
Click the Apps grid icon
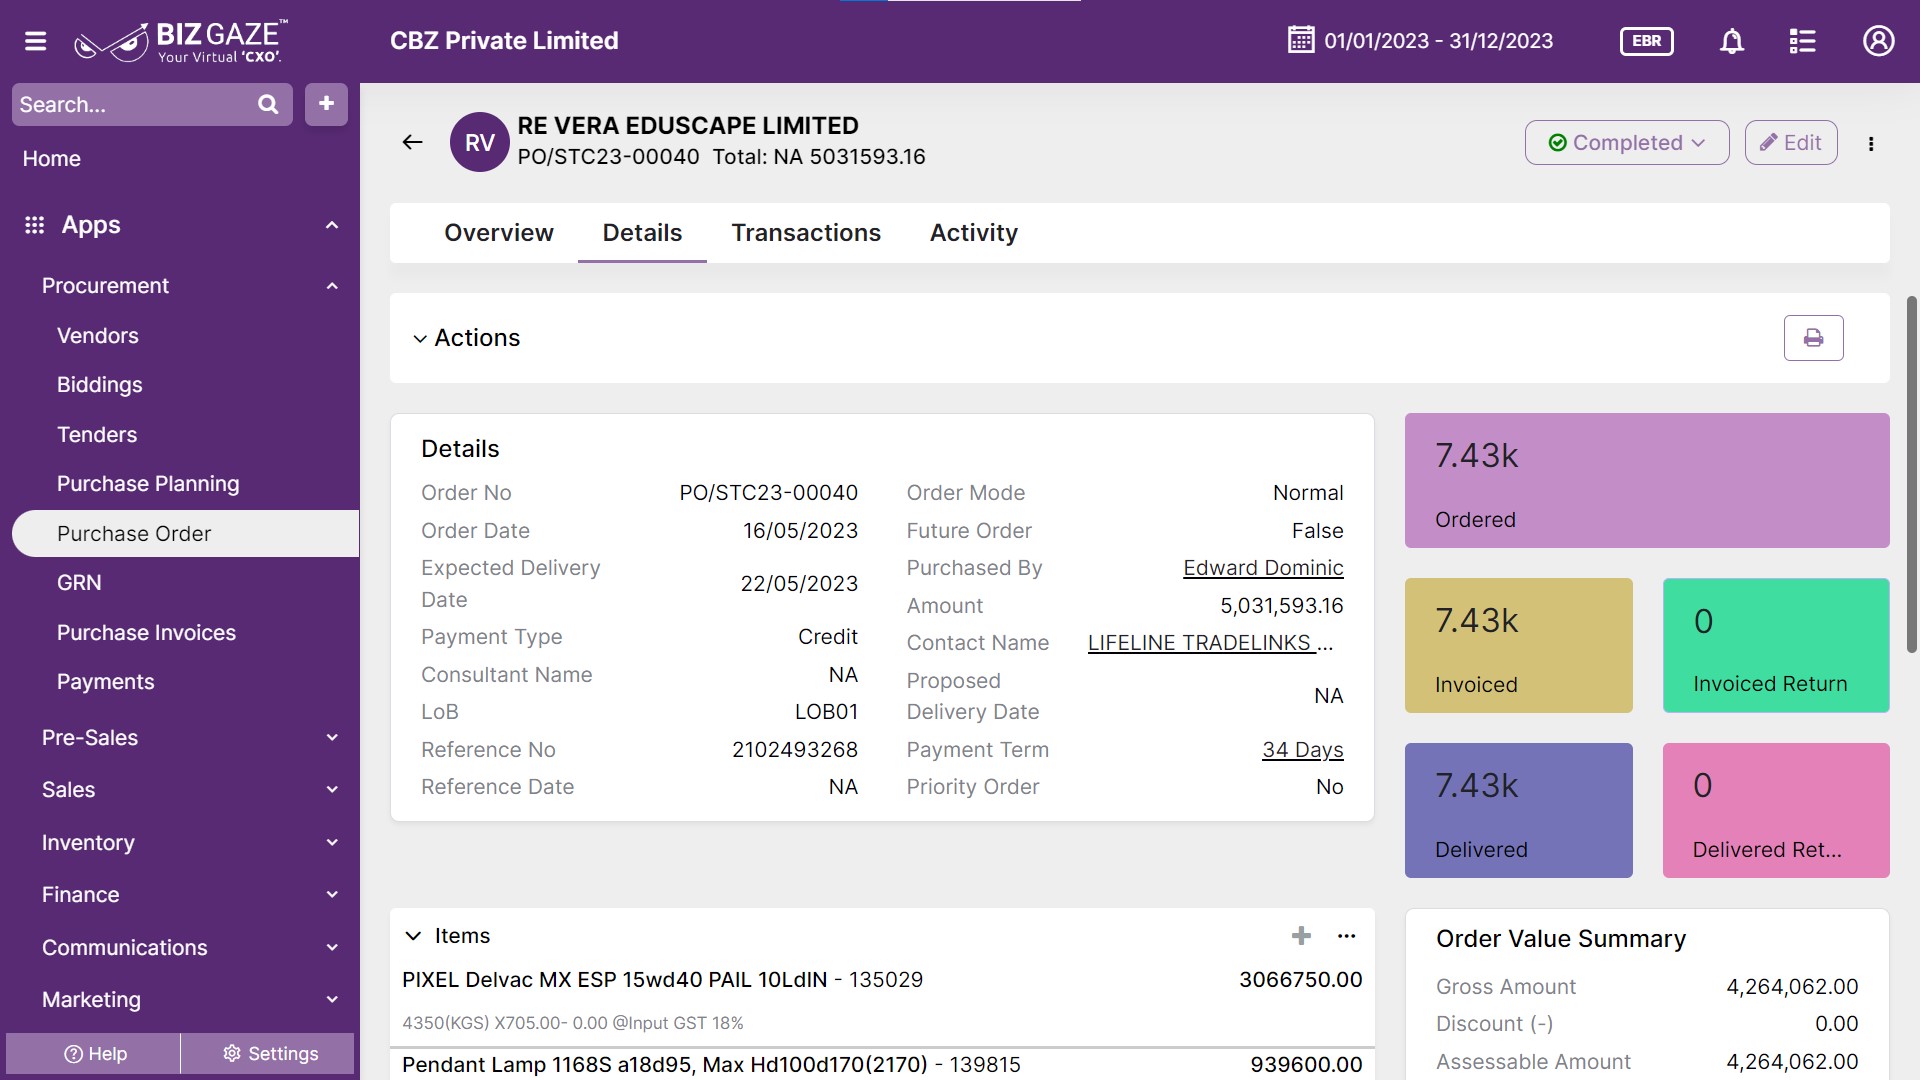[34, 225]
